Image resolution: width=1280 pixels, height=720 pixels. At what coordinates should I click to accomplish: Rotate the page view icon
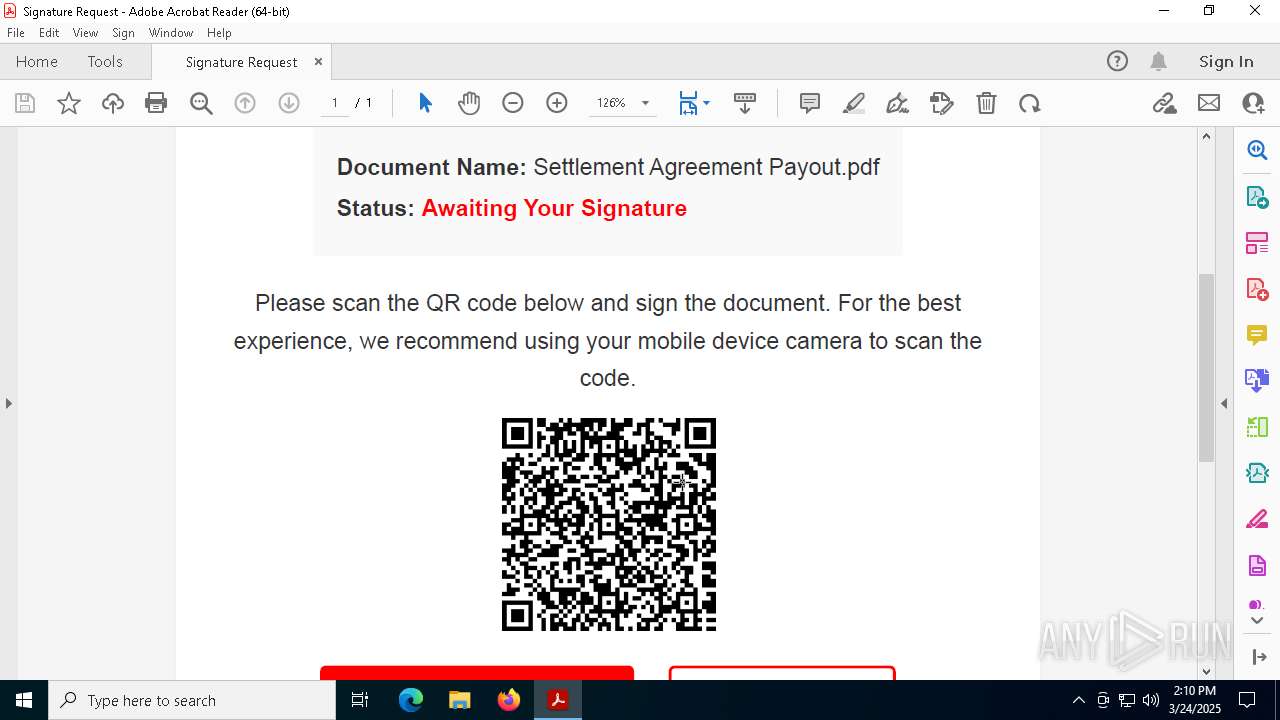[1030, 103]
